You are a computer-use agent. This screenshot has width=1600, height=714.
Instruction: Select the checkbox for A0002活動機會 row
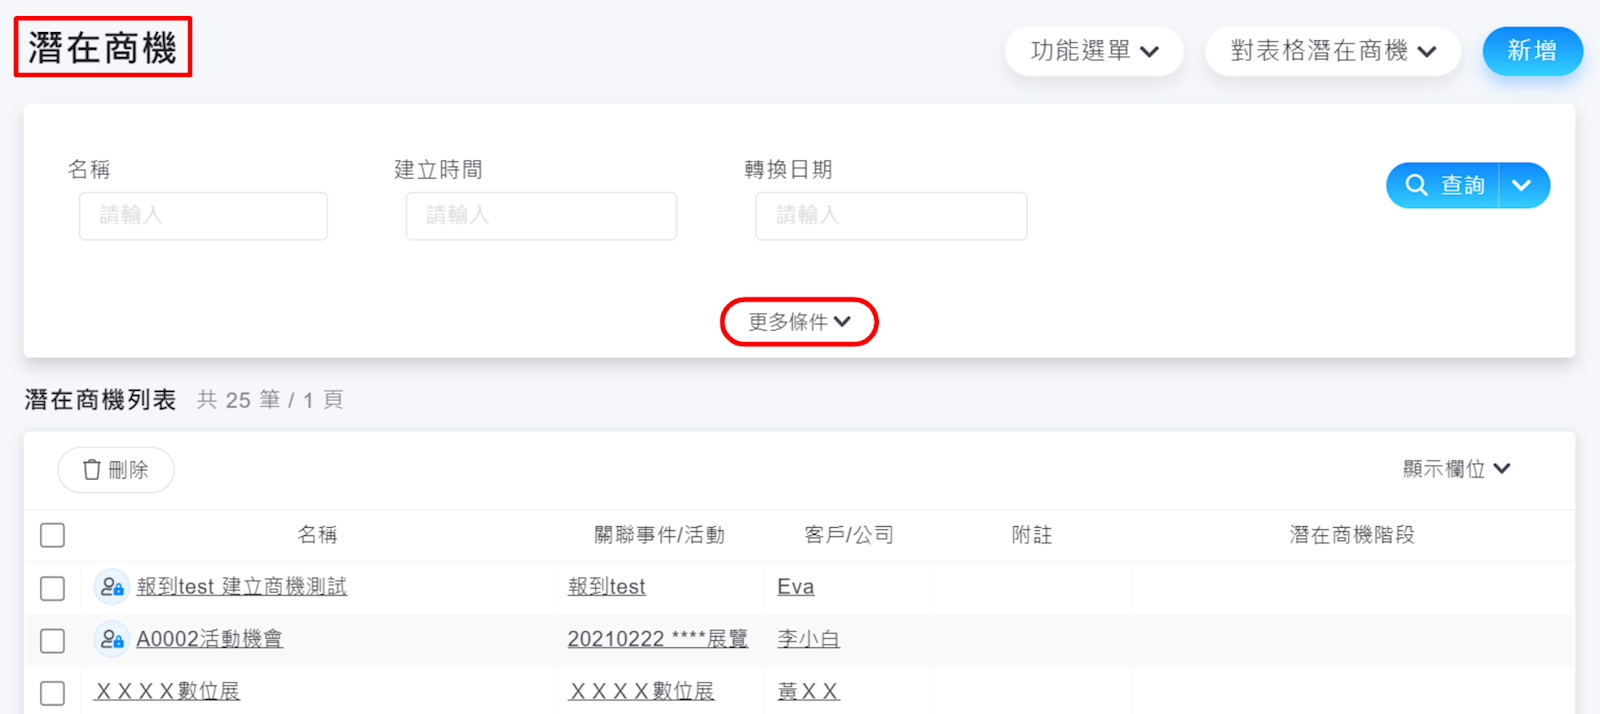(x=53, y=640)
